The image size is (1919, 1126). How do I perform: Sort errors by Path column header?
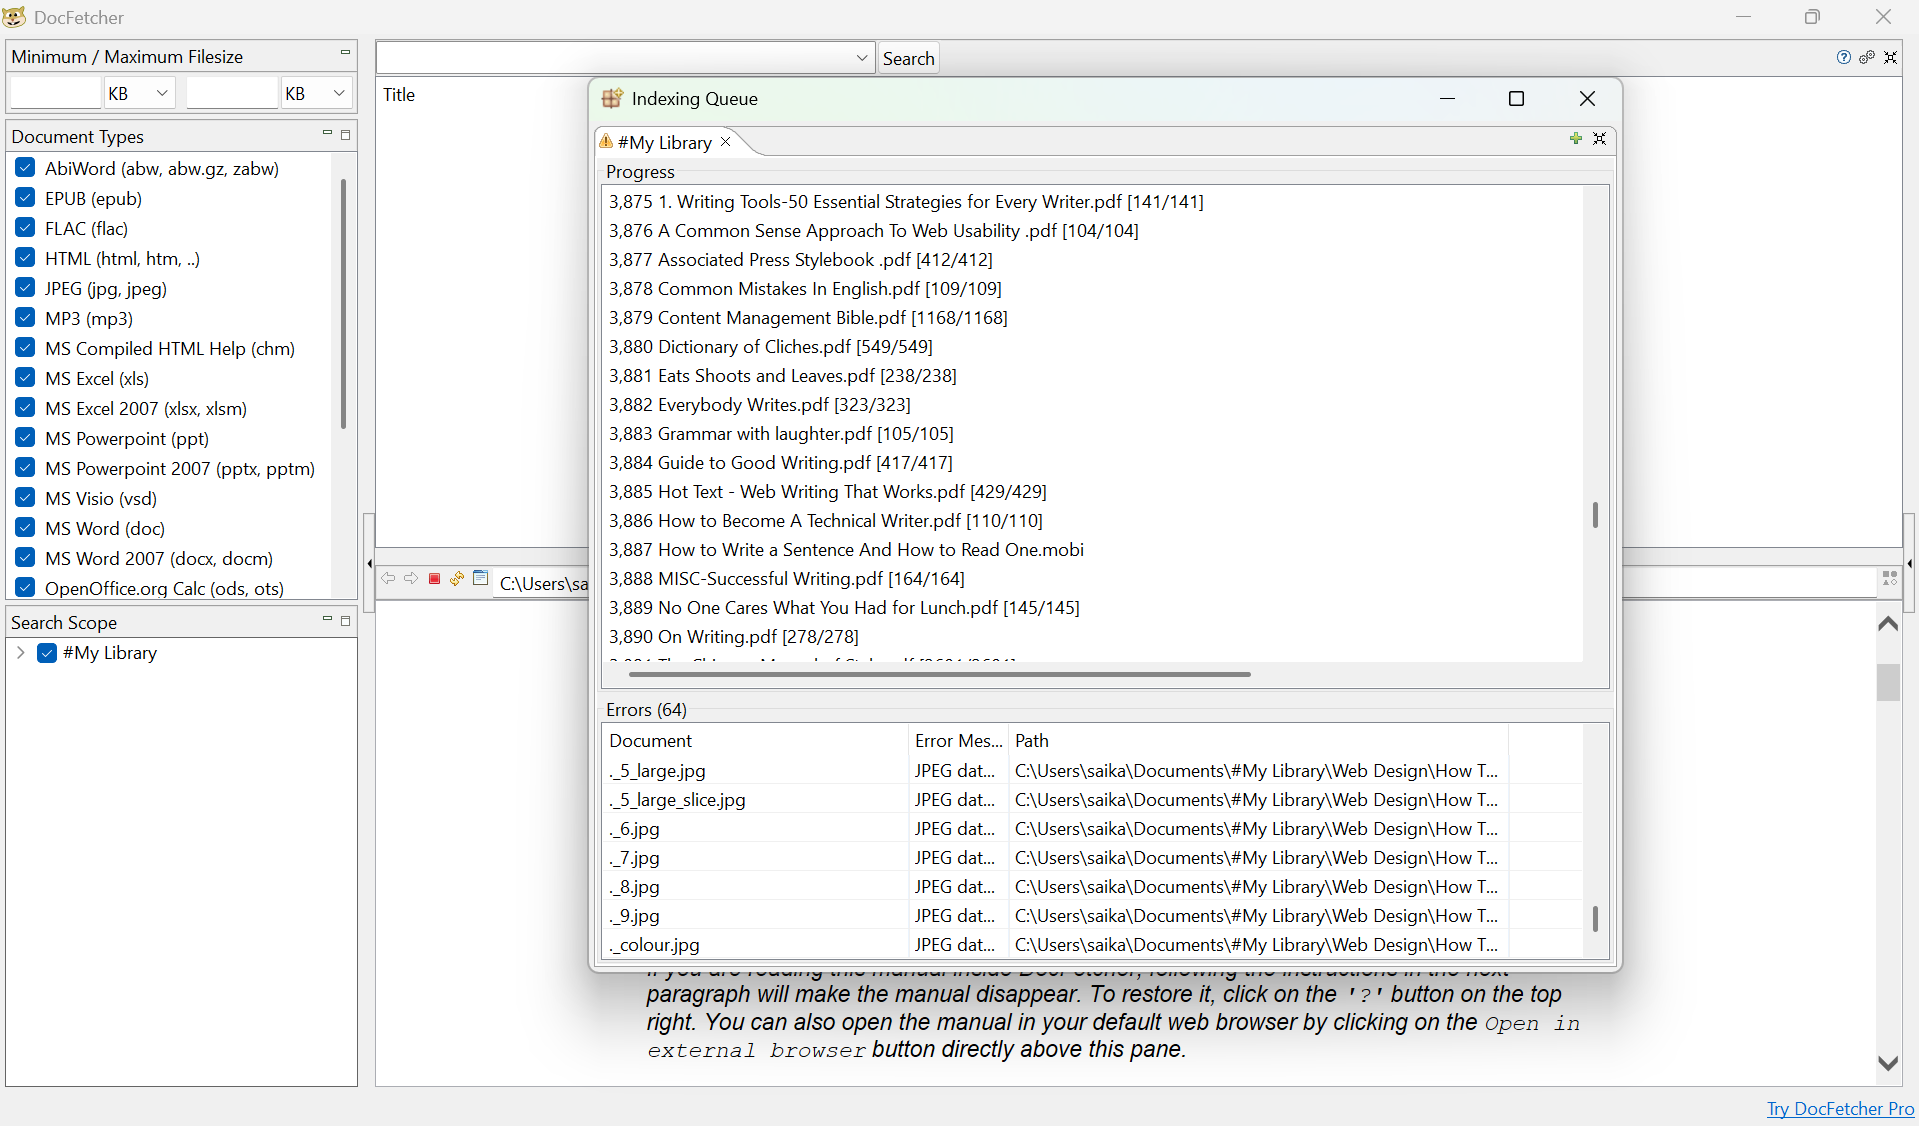click(1258, 741)
